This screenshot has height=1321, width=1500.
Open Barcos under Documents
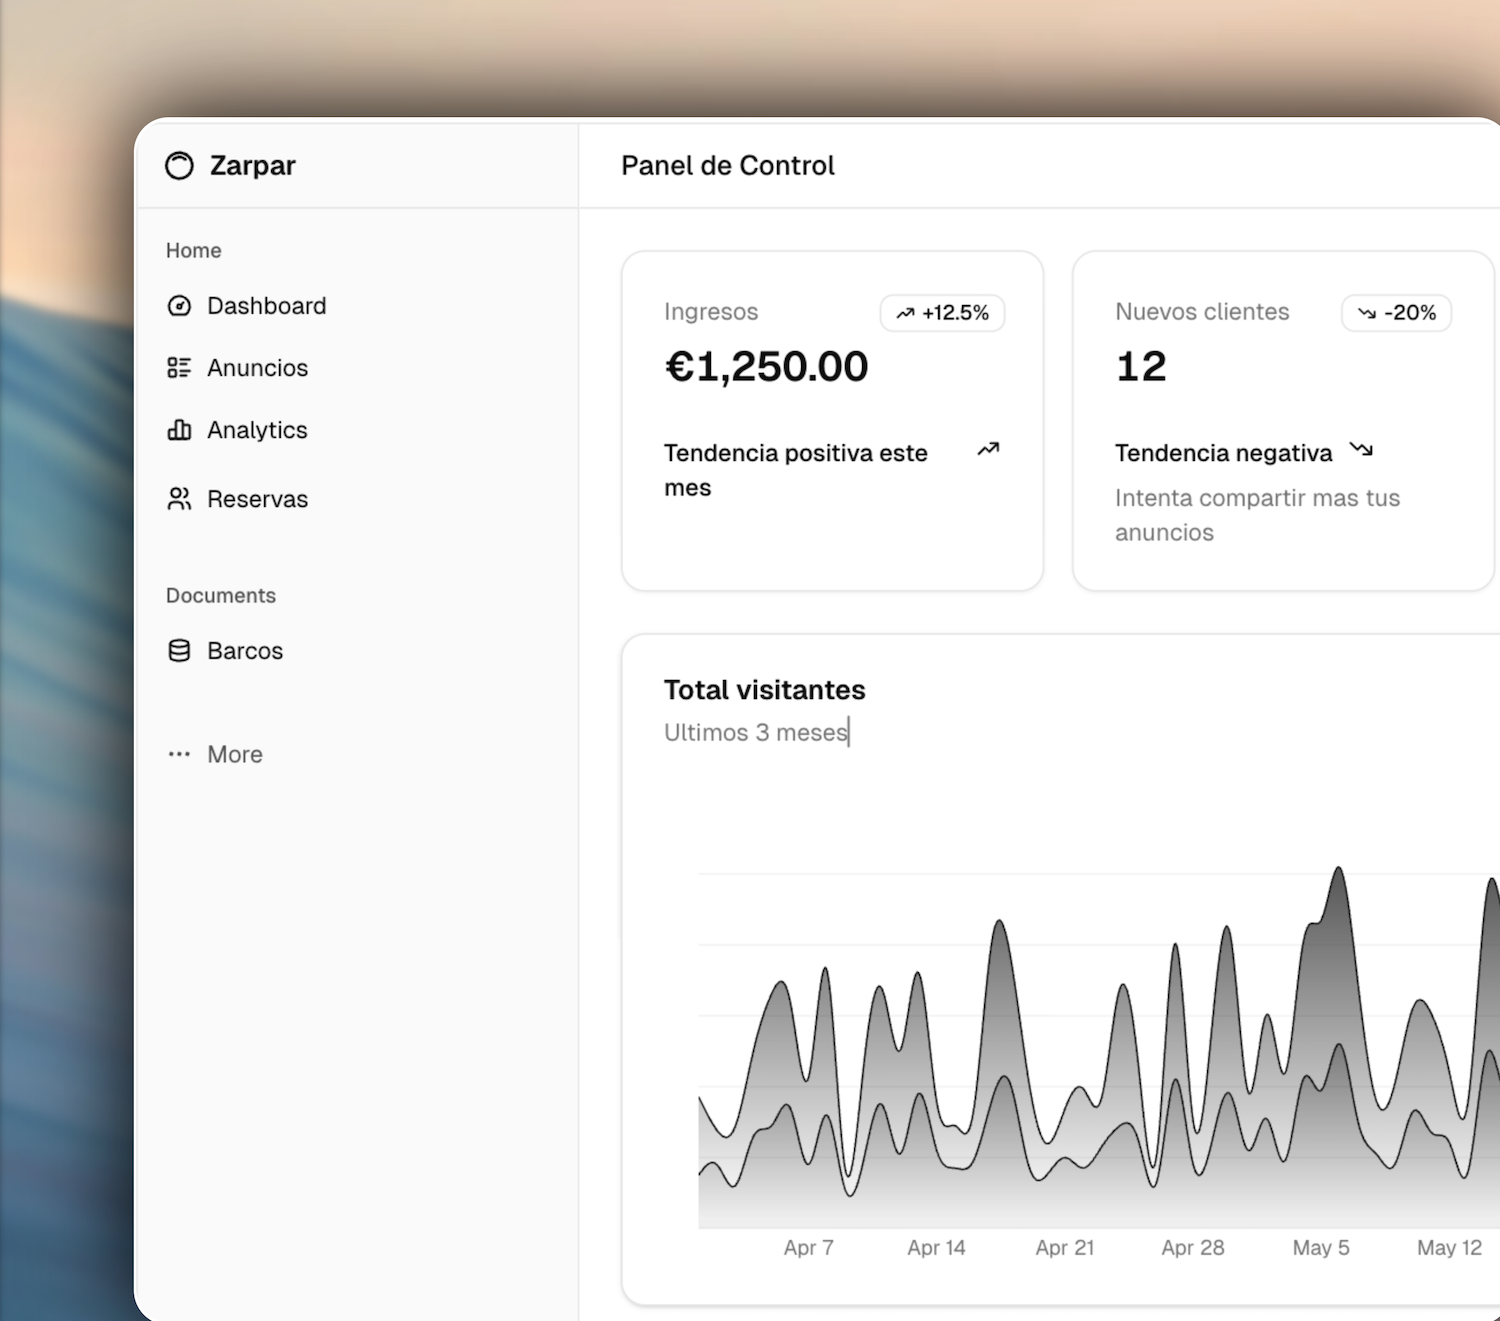point(245,651)
